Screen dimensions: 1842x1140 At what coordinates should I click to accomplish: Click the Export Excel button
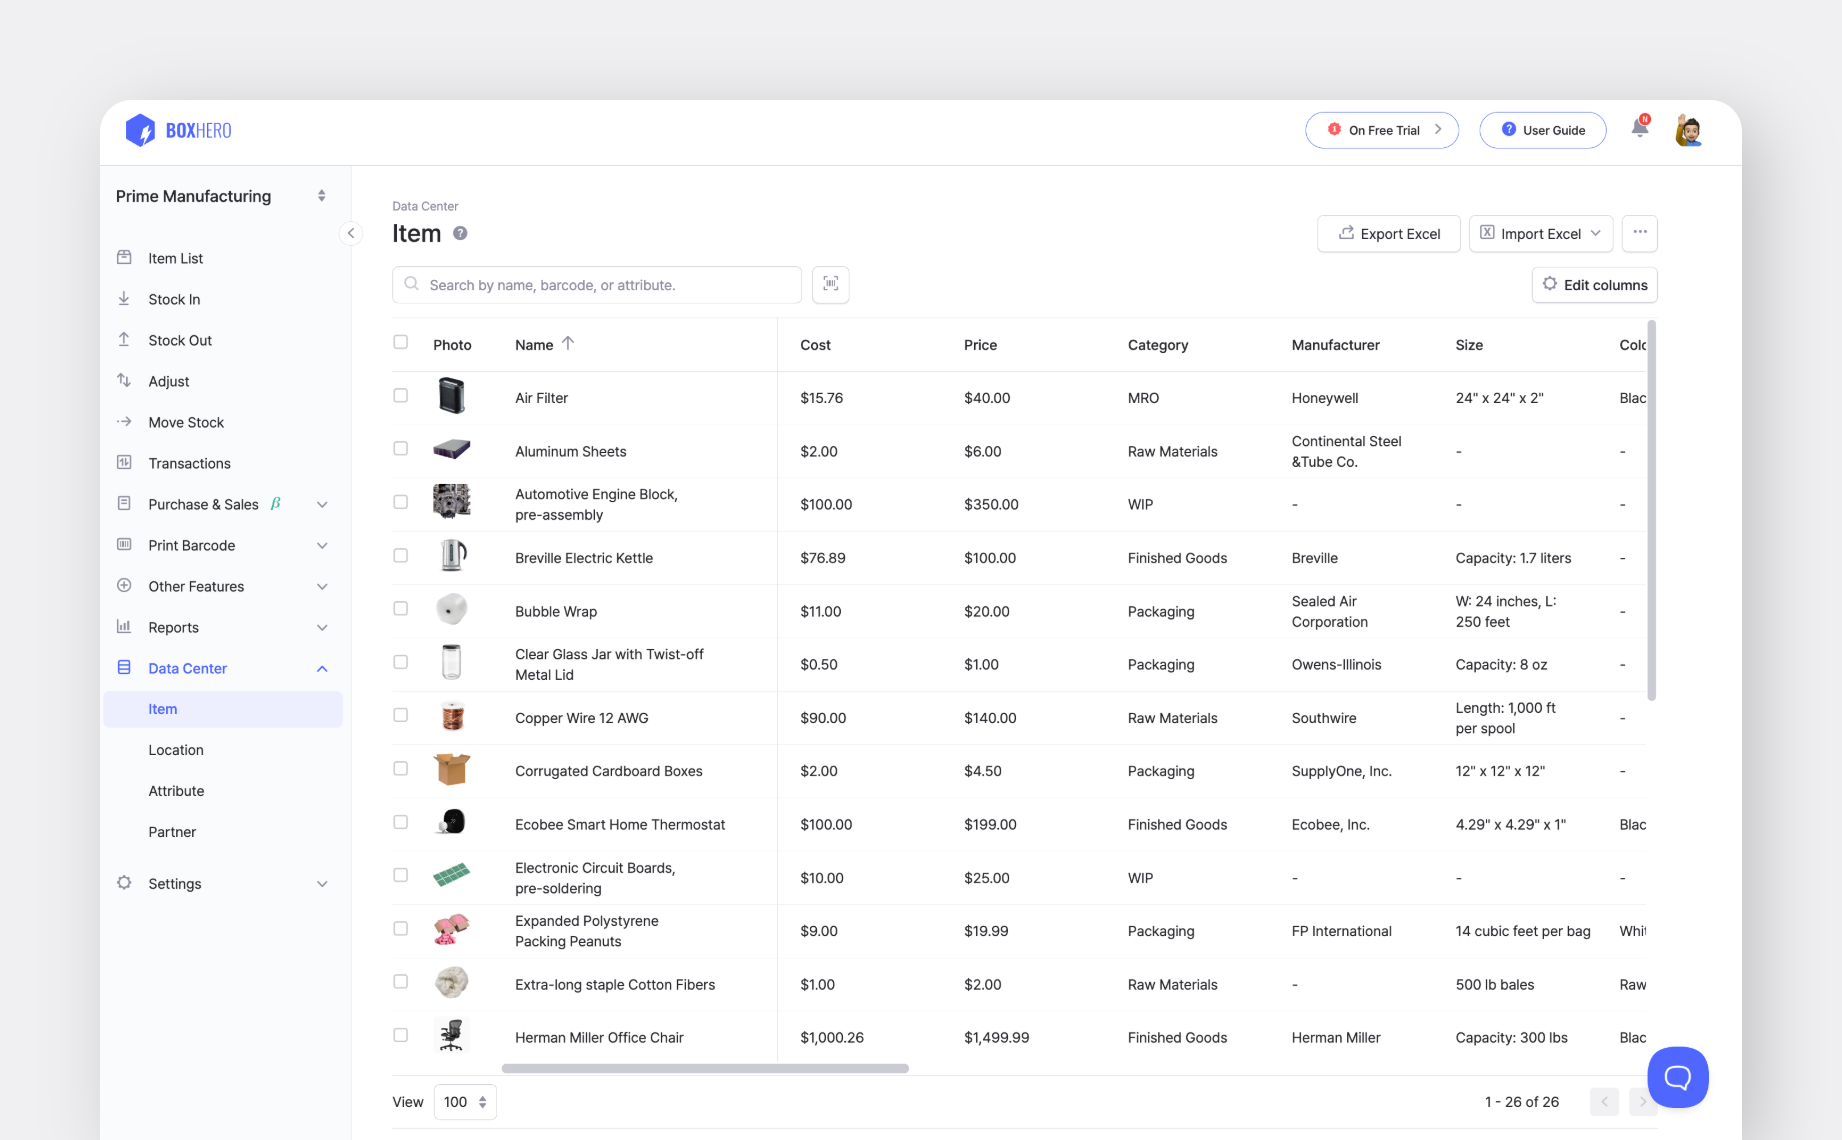click(x=1388, y=233)
